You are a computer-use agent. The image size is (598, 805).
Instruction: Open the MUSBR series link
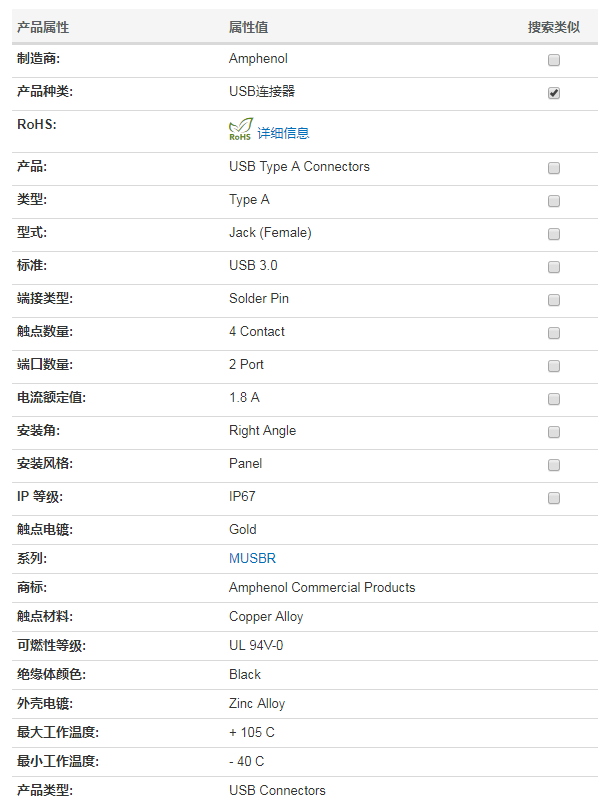[253, 559]
